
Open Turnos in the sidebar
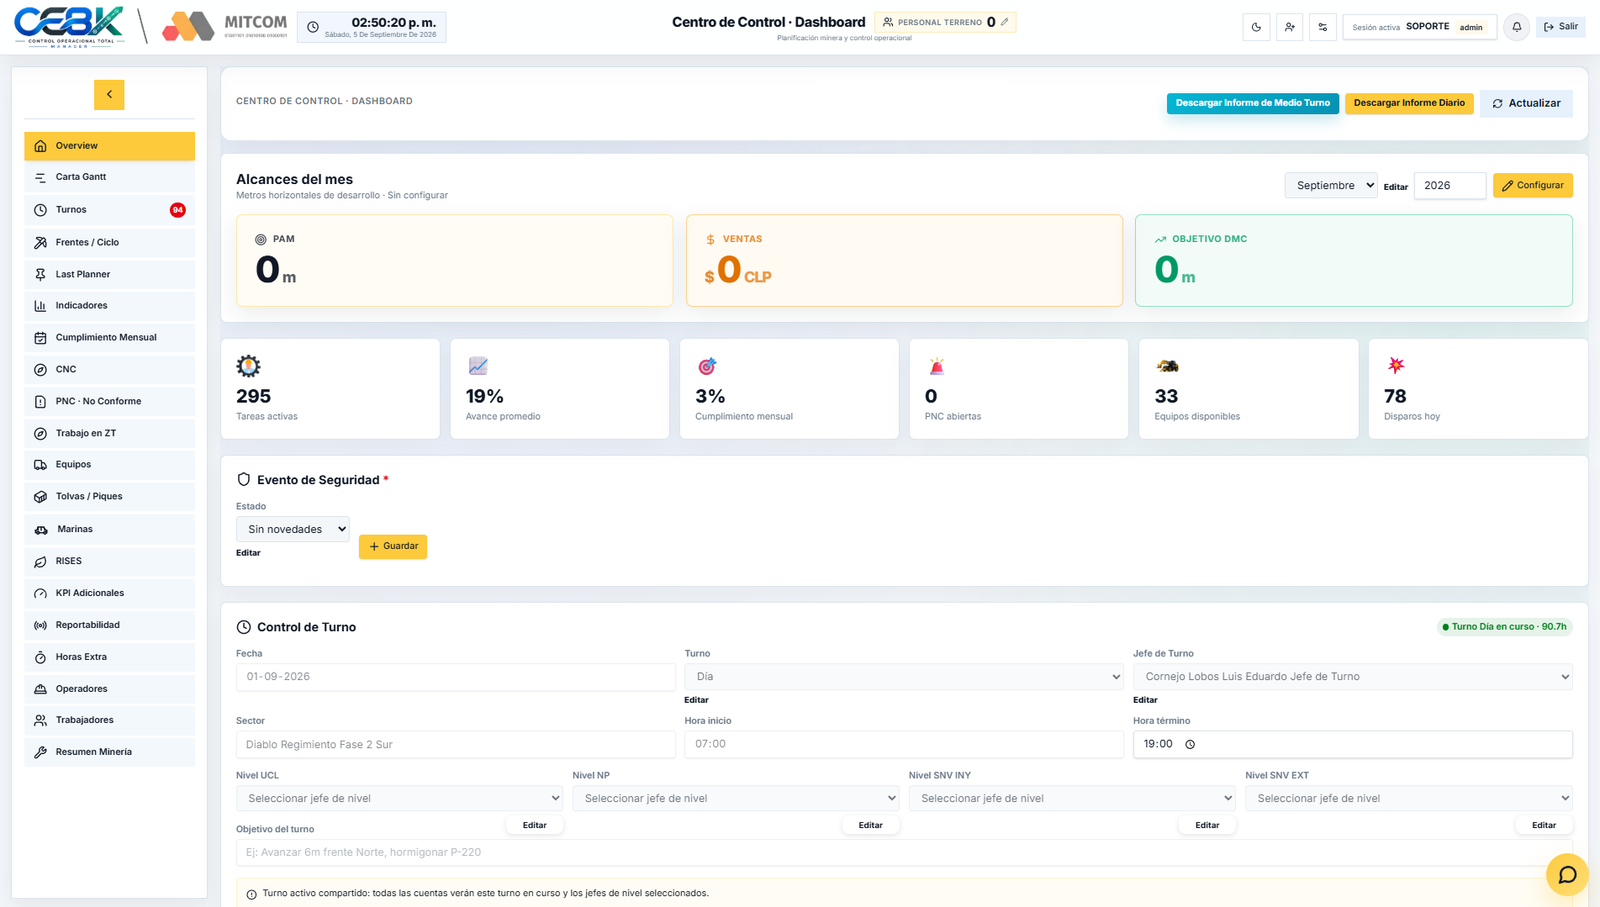tap(109, 210)
